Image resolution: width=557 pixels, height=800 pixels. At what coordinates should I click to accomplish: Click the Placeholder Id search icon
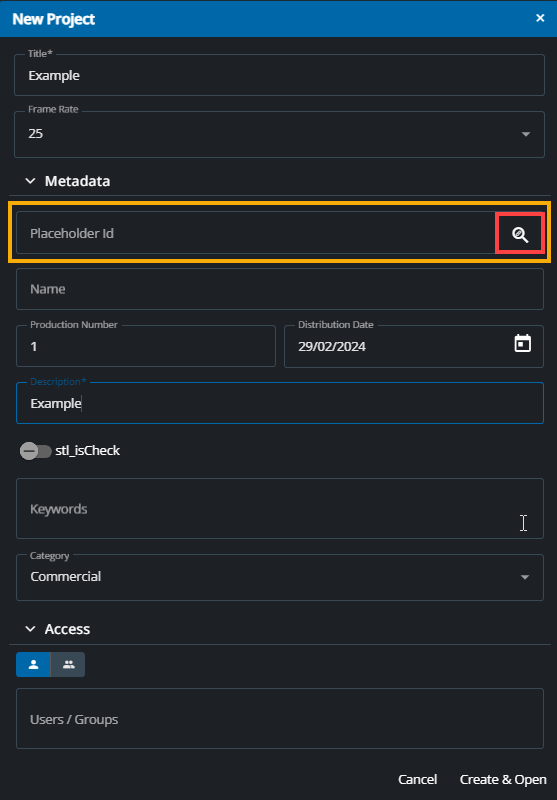click(x=520, y=235)
